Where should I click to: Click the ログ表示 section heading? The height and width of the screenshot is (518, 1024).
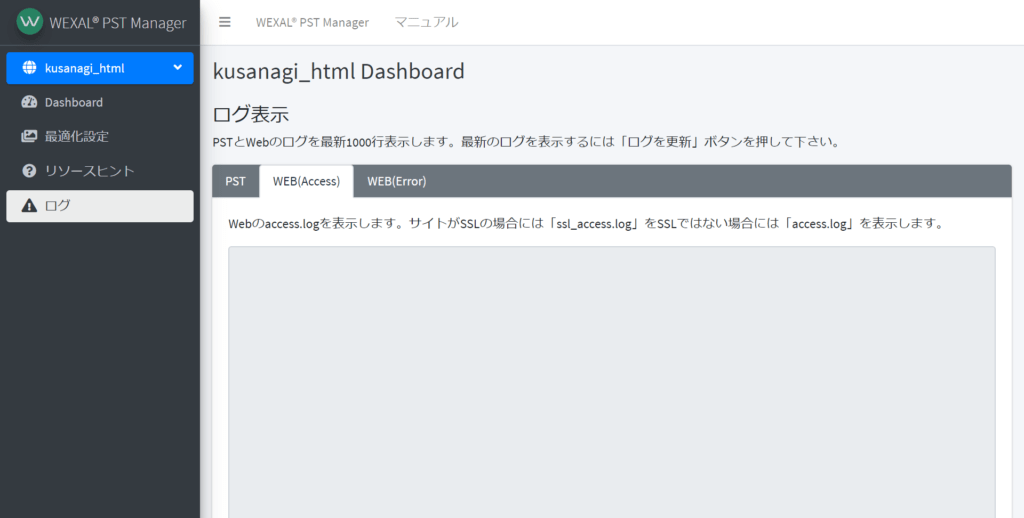[251, 114]
